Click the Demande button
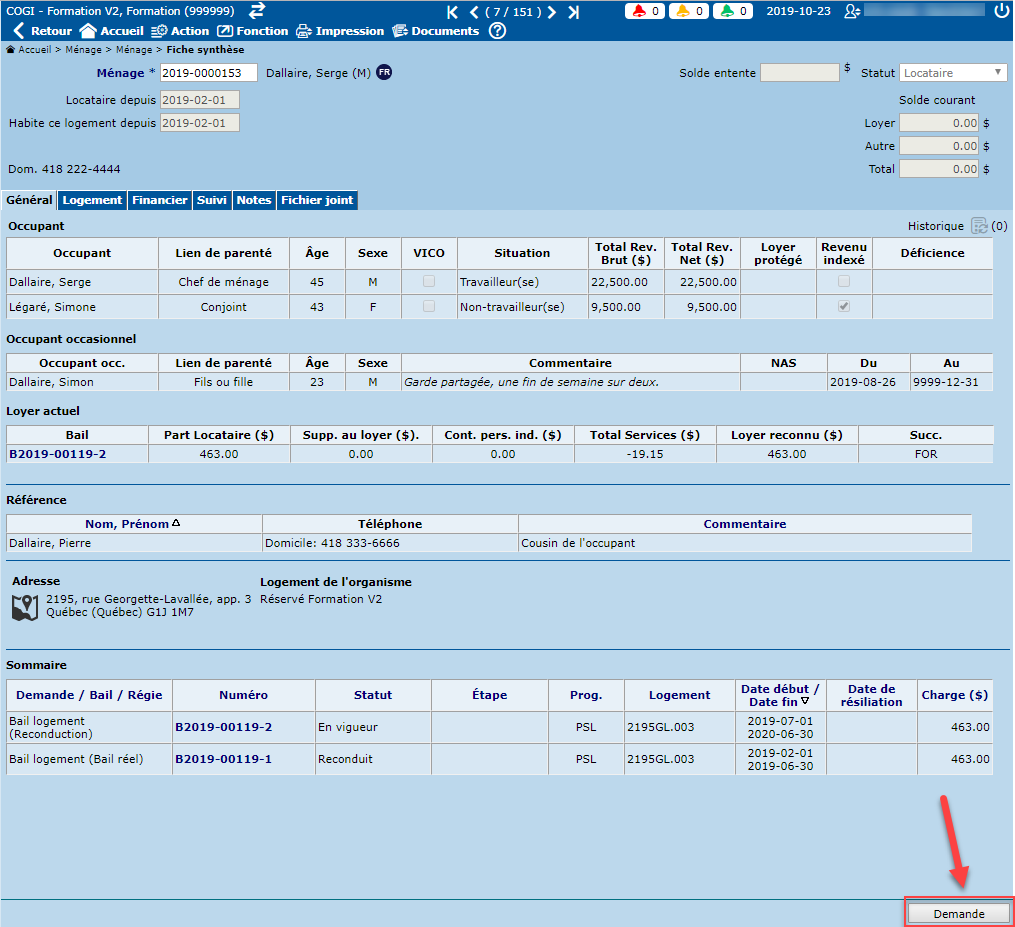Screen dimensions: 1015x927 point(958,913)
